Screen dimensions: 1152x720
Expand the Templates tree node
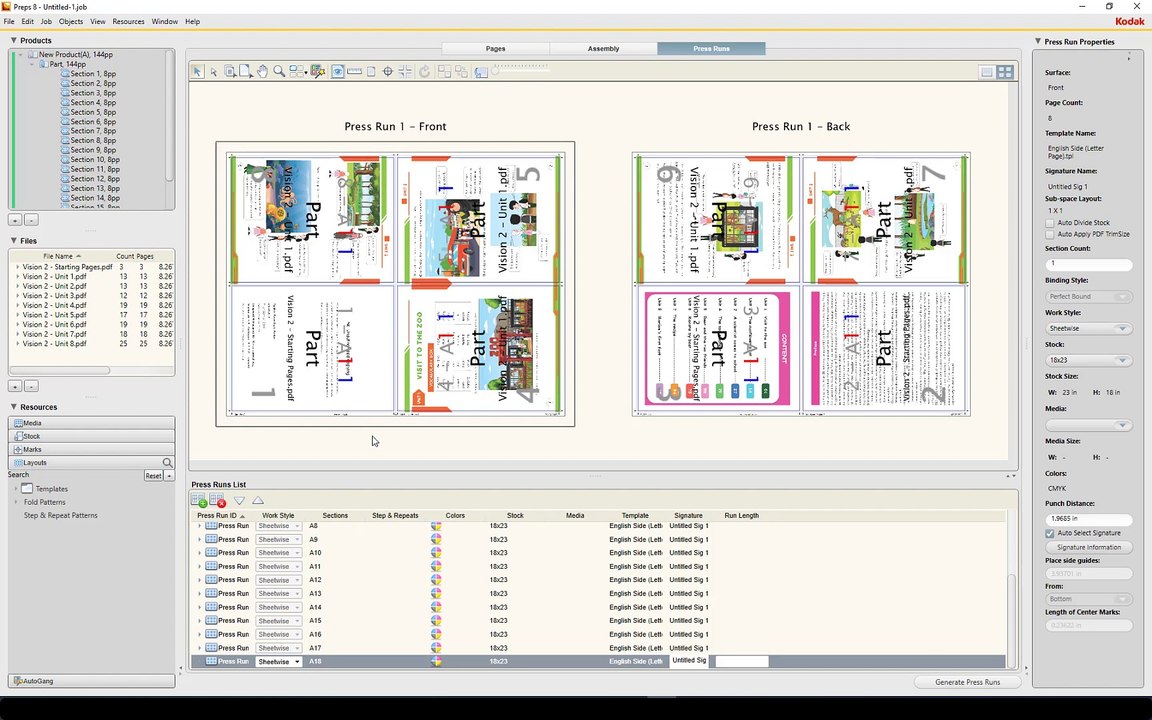(15, 489)
